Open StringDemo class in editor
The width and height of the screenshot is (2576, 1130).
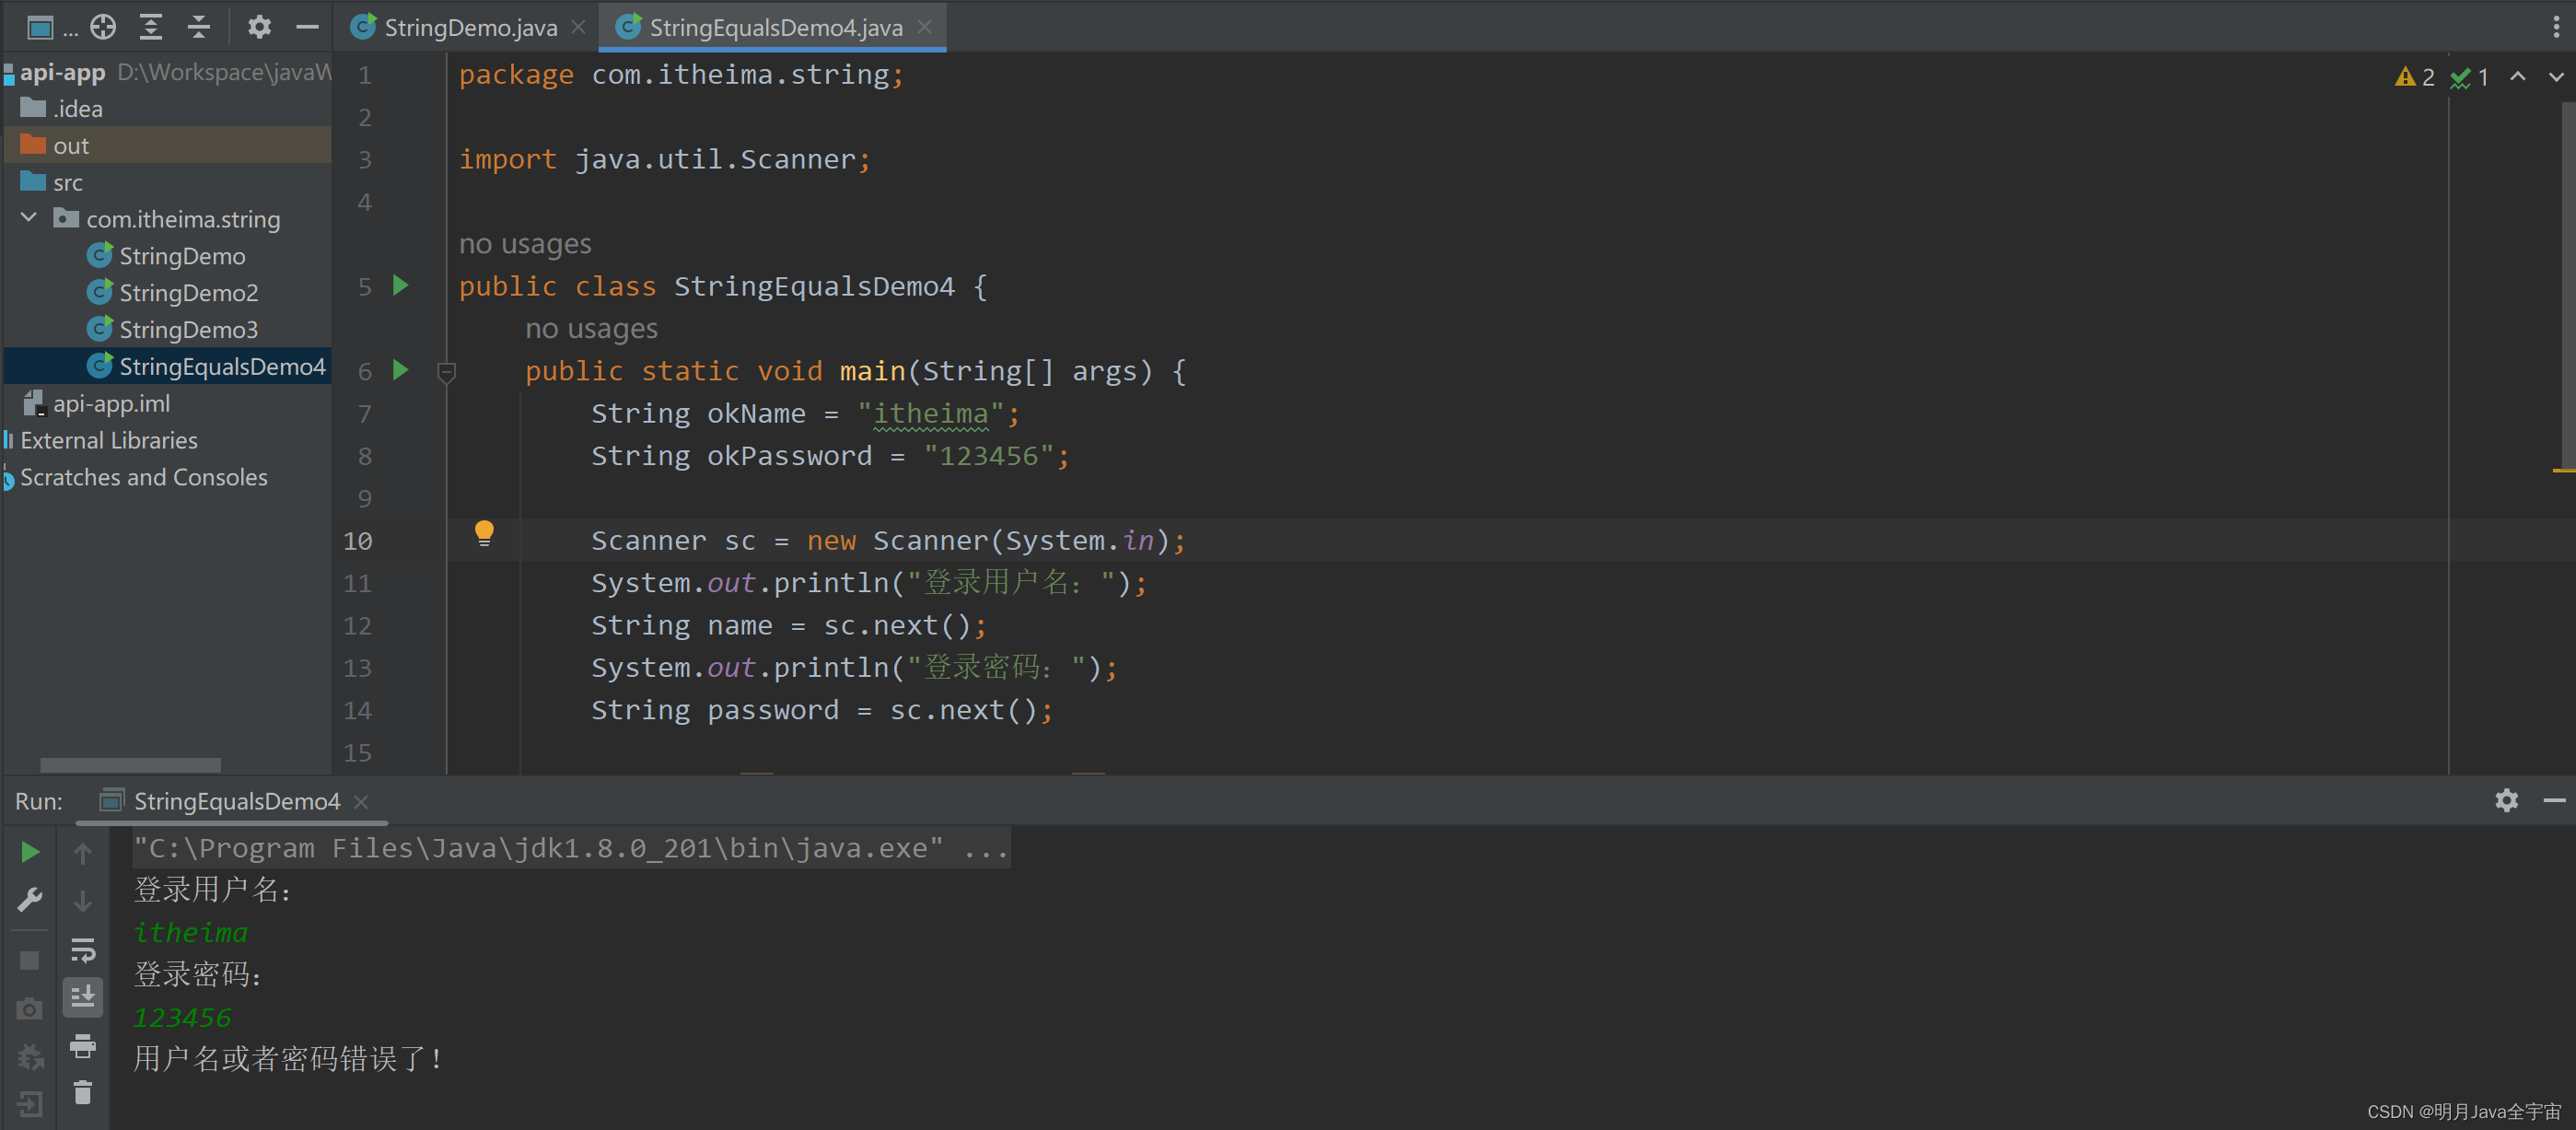point(181,254)
